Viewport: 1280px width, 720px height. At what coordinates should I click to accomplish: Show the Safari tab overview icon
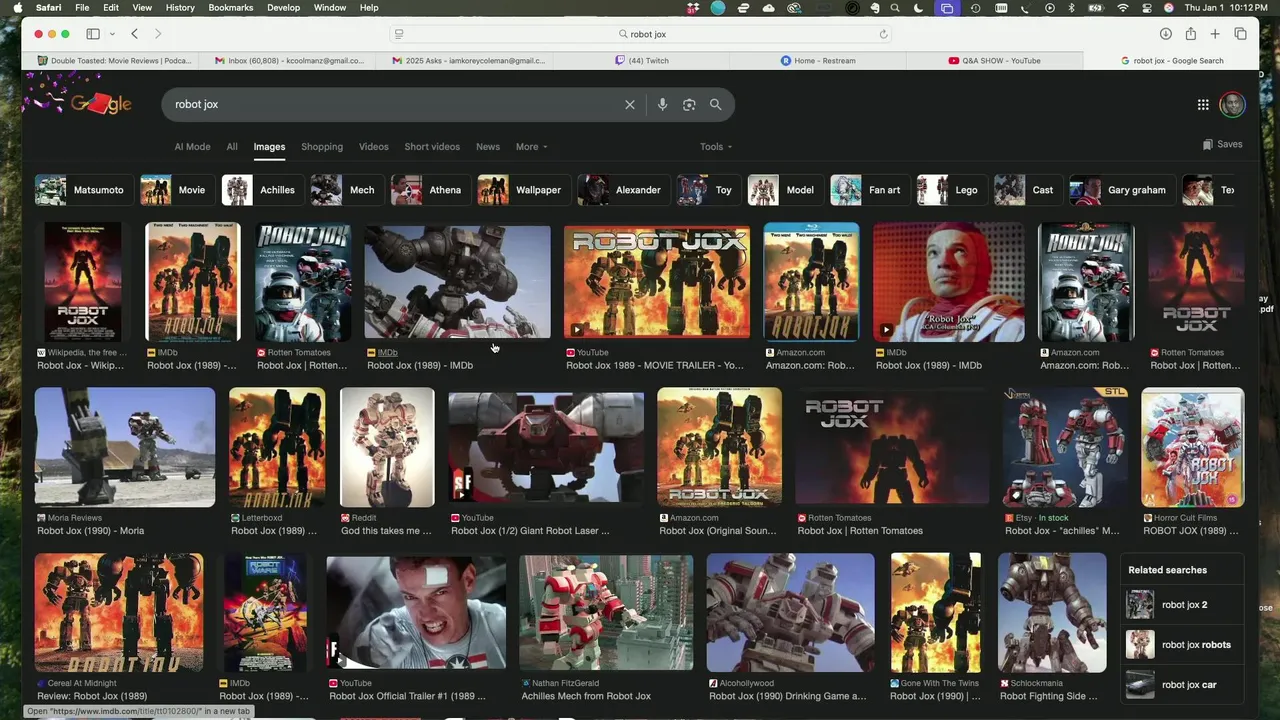1240,34
